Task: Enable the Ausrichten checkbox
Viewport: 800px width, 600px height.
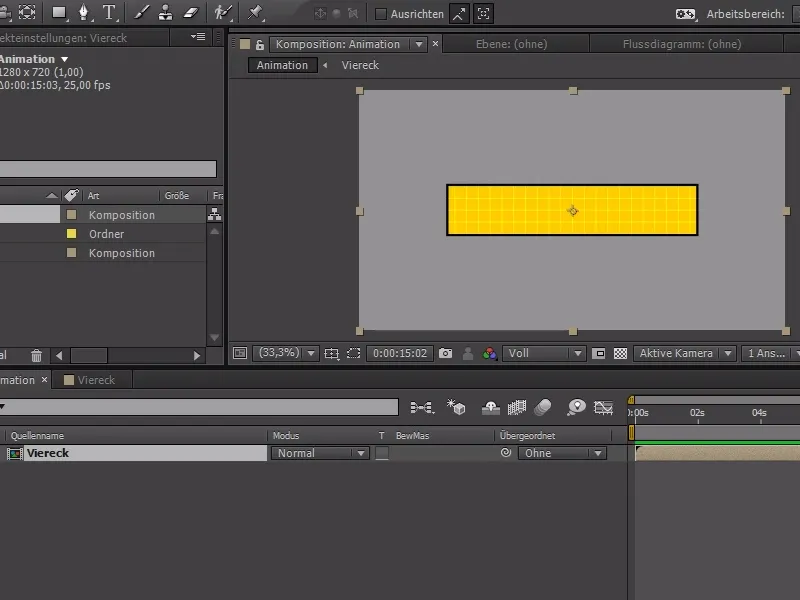Action: (380, 14)
